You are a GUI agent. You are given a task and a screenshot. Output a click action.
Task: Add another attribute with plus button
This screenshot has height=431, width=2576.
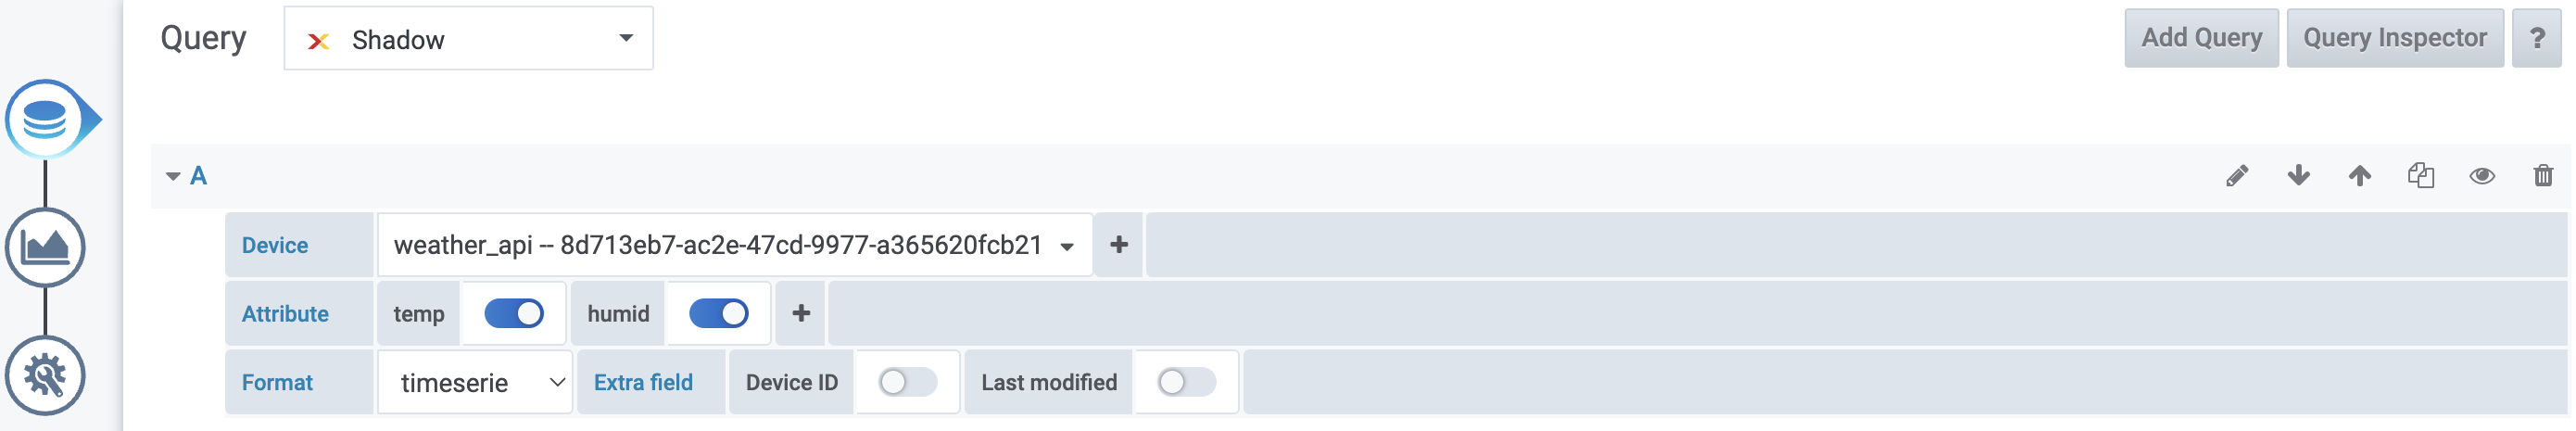[x=801, y=314]
